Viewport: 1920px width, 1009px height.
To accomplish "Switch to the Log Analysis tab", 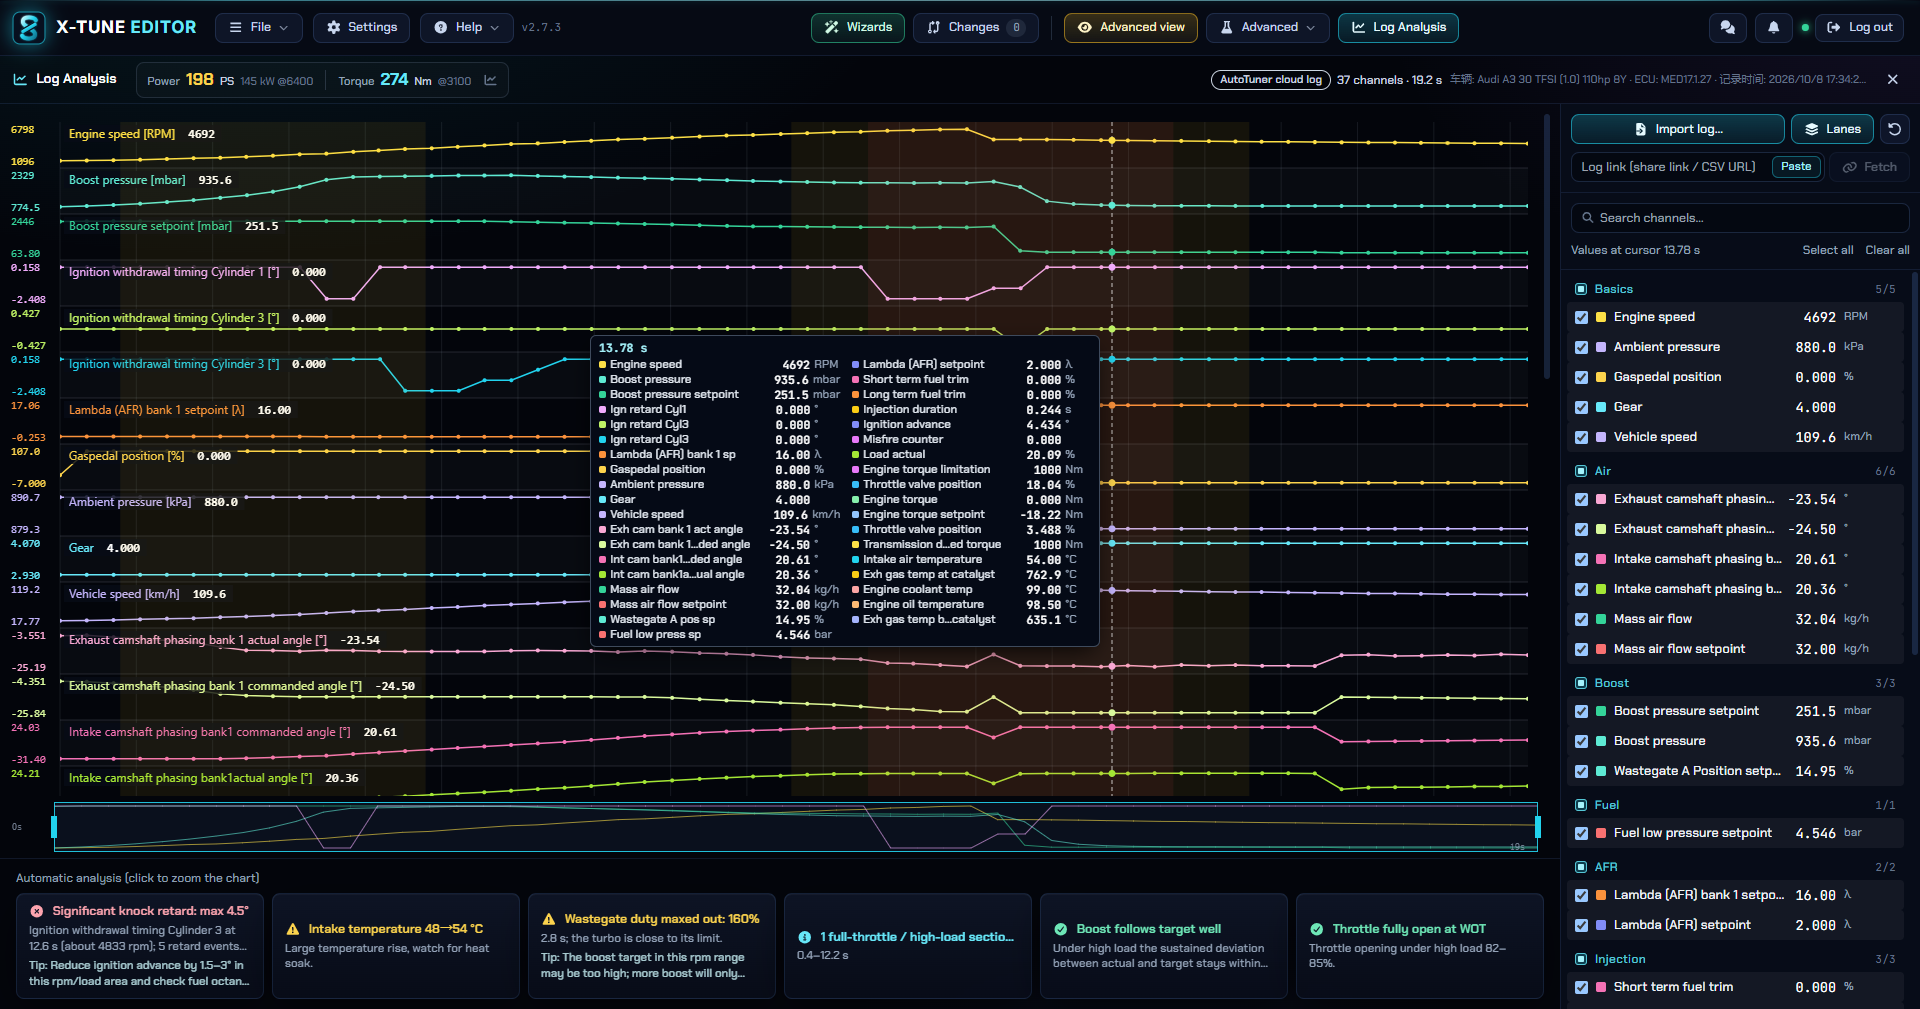I will pyautogui.click(x=1398, y=28).
